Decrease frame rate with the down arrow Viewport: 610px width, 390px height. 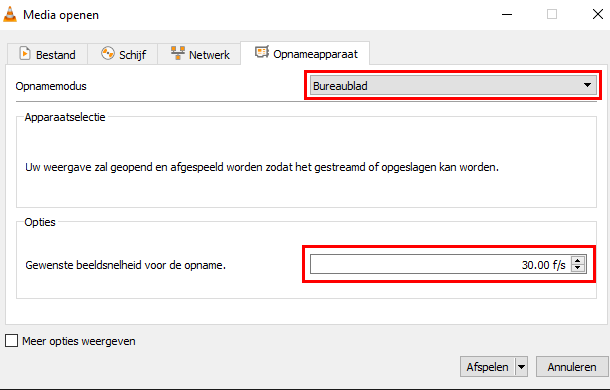[578, 268]
